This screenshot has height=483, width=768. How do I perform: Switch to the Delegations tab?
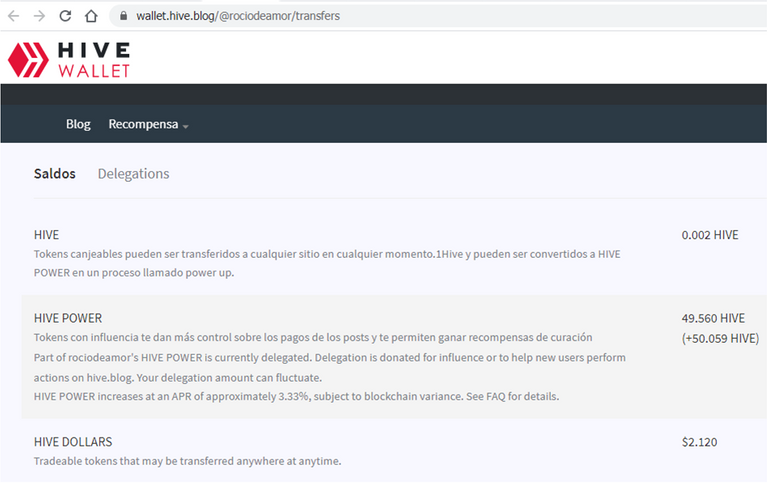click(x=133, y=174)
